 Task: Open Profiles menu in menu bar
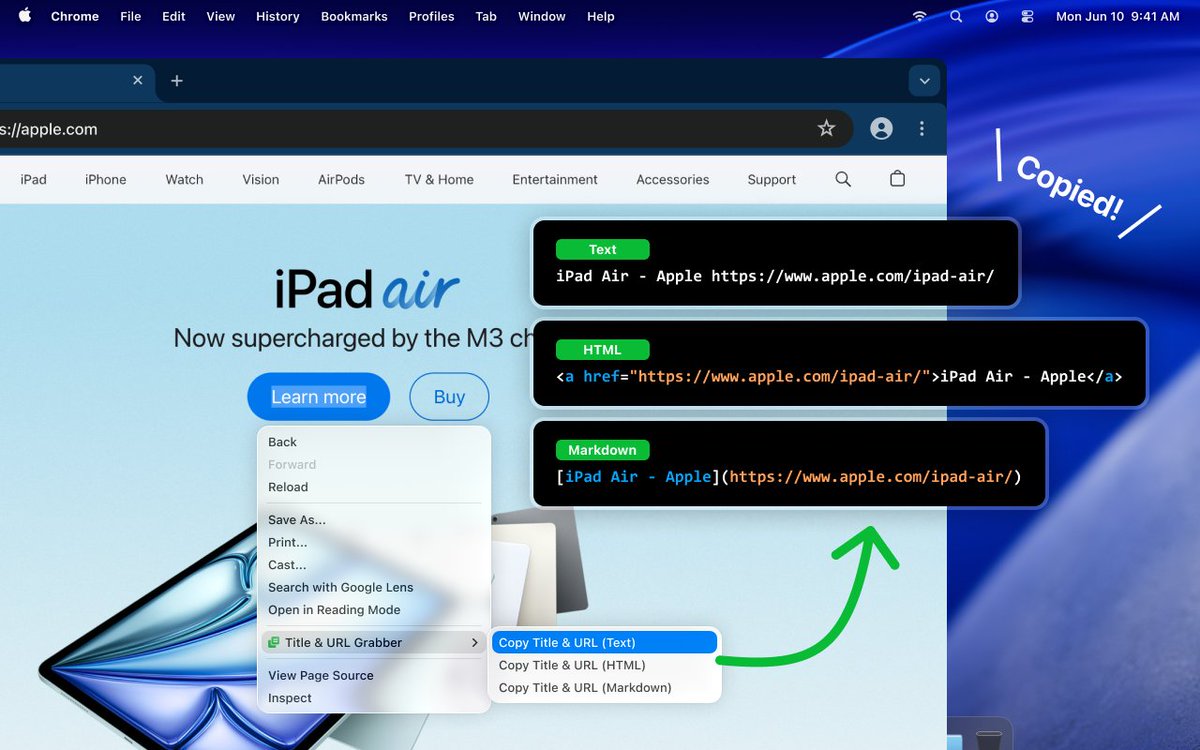tap(432, 16)
